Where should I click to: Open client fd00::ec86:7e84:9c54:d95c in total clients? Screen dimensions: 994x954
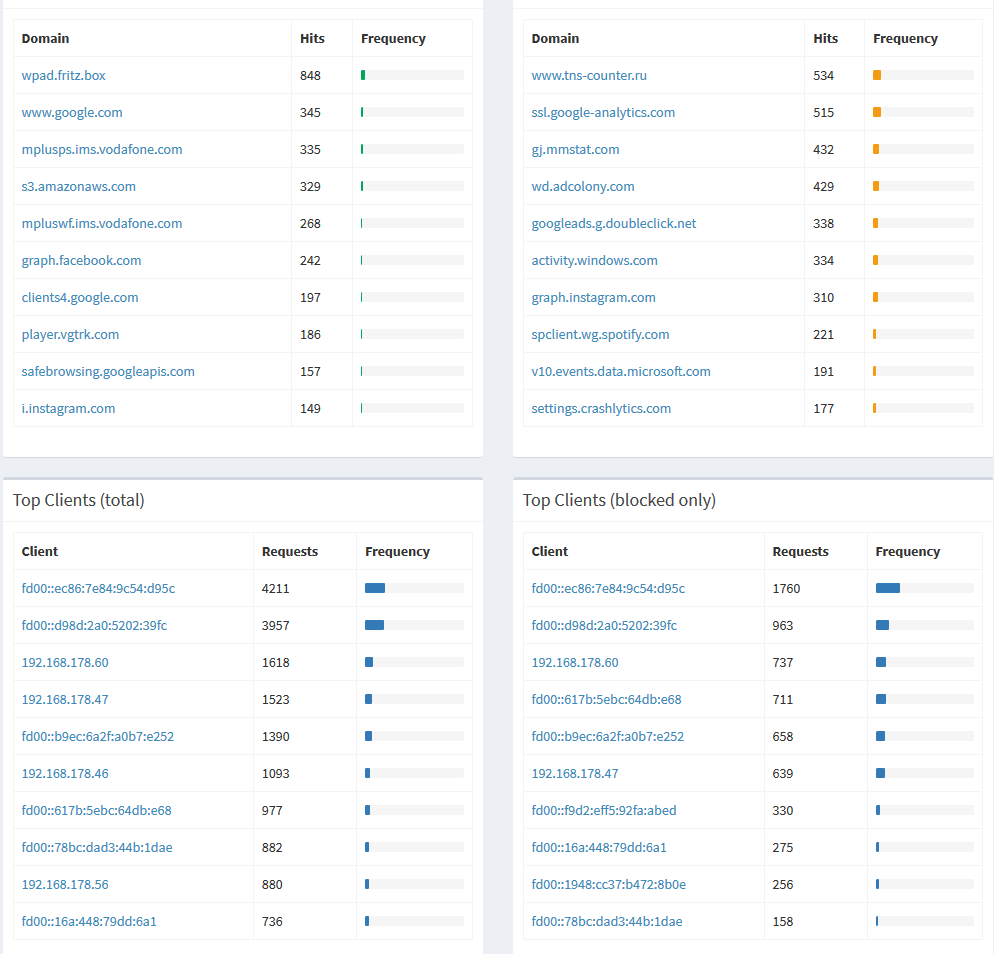click(98, 588)
